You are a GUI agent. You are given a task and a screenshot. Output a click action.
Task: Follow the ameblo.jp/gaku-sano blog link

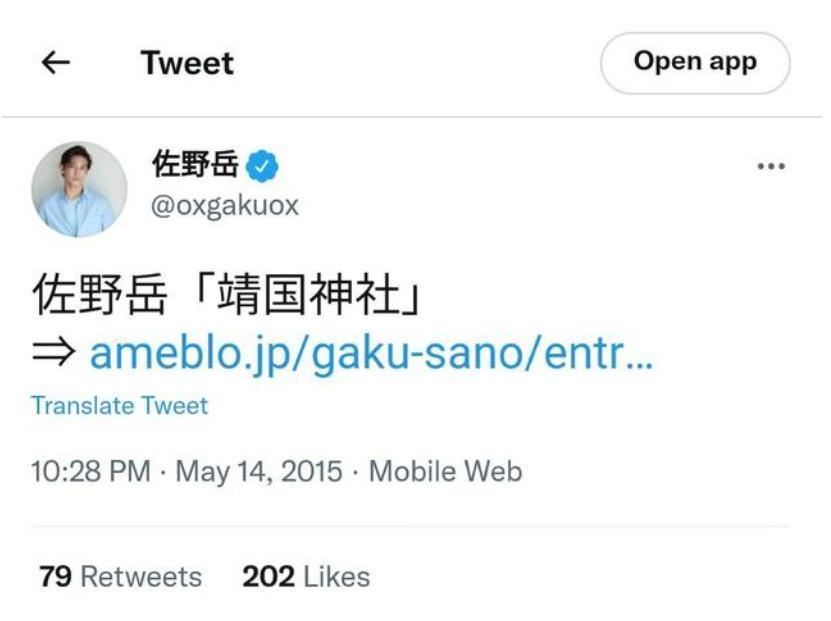tap(371, 353)
